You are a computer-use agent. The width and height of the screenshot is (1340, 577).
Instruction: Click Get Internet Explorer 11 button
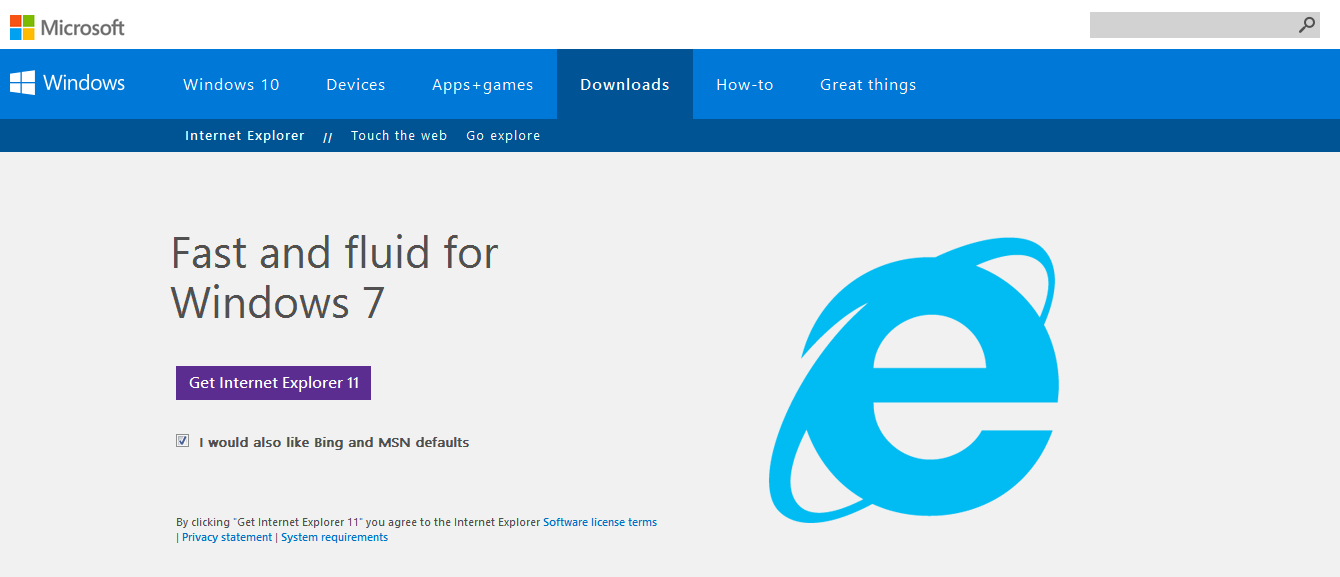(x=273, y=383)
